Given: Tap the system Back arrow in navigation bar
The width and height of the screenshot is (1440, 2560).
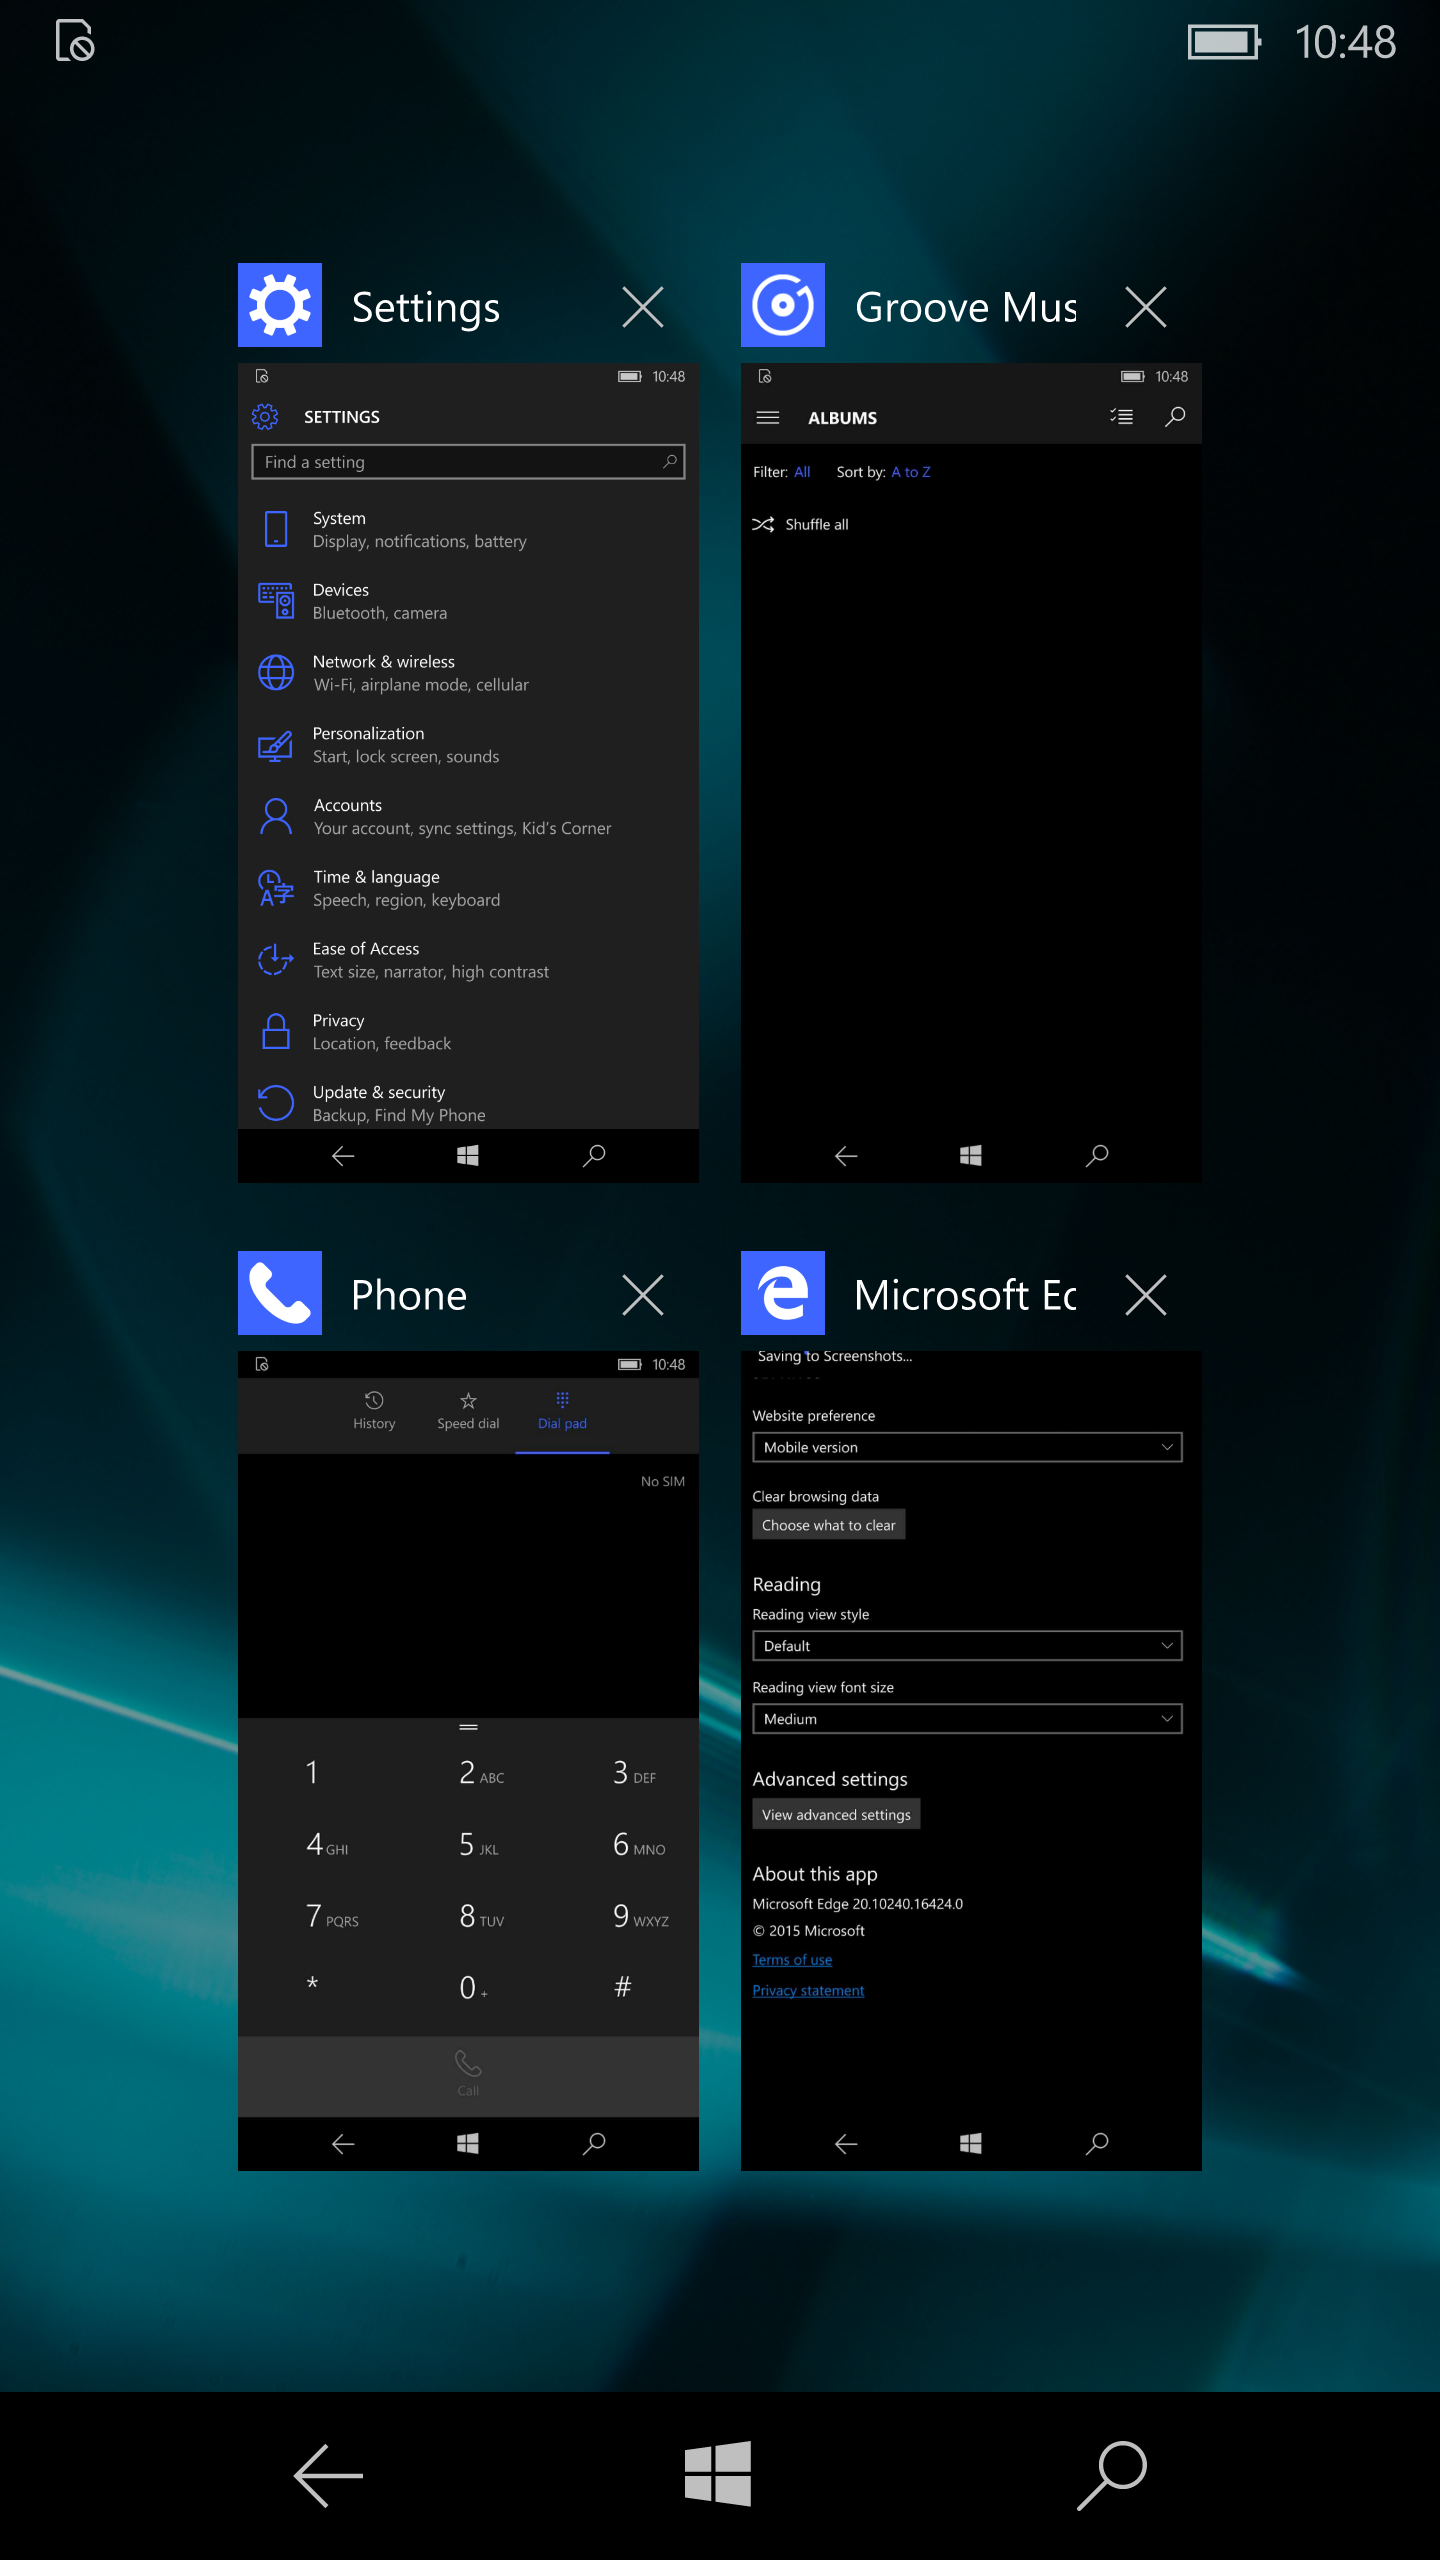Looking at the screenshot, I should tap(328, 2475).
